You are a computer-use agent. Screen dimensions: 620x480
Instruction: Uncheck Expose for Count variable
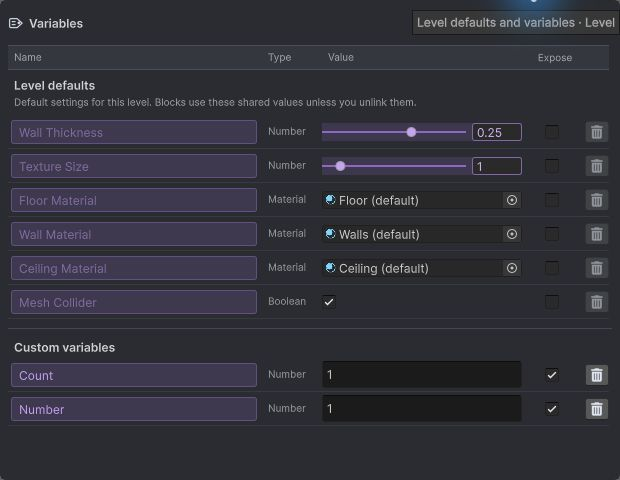click(x=552, y=375)
